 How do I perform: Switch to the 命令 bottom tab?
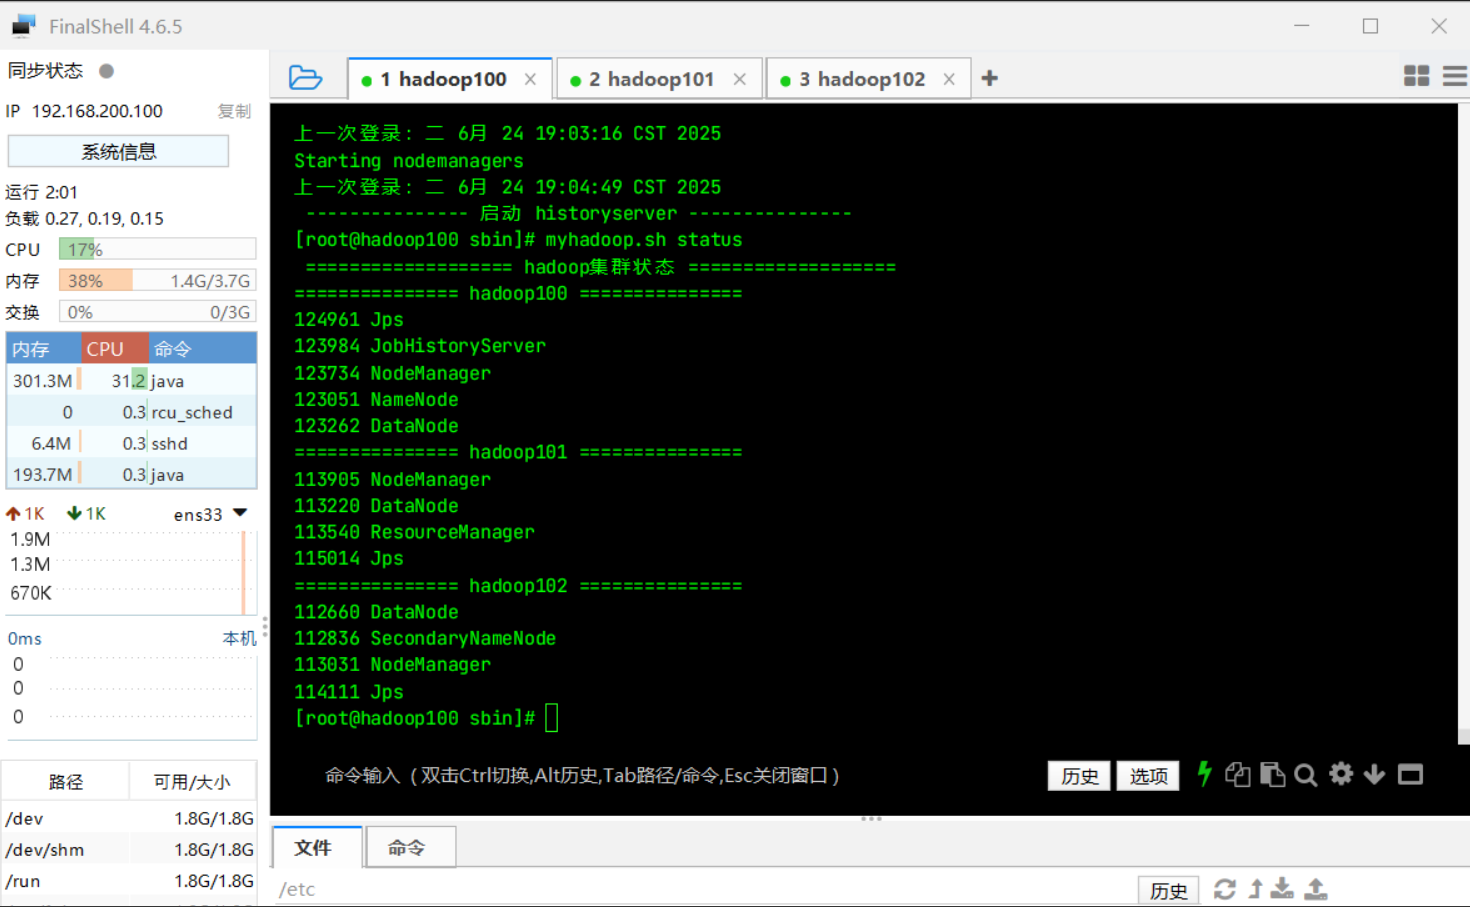(407, 848)
